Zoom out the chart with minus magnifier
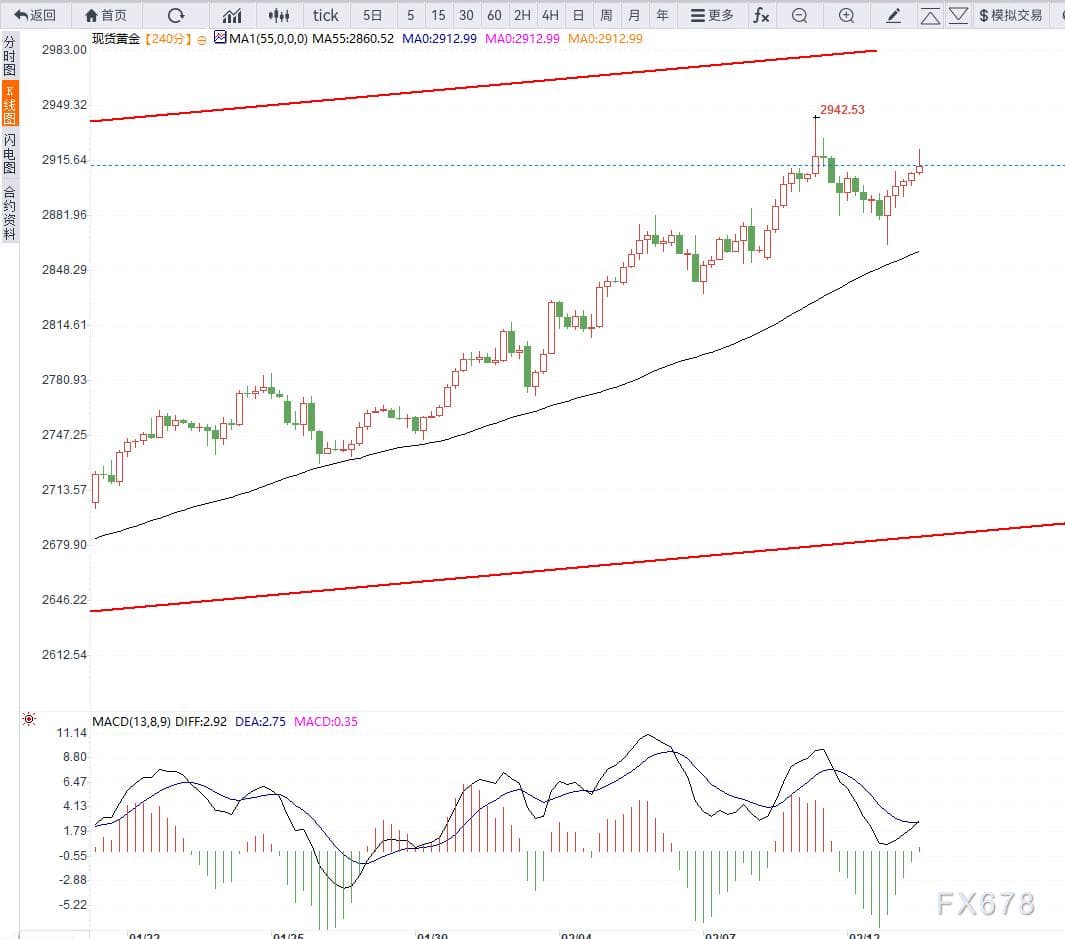The height and width of the screenshot is (939, 1065). pyautogui.click(x=800, y=15)
